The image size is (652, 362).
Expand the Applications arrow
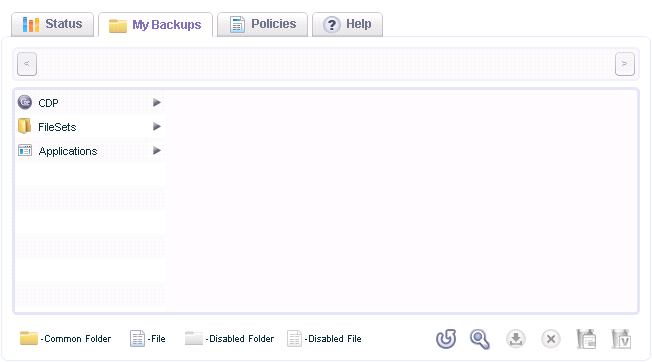(157, 150)
